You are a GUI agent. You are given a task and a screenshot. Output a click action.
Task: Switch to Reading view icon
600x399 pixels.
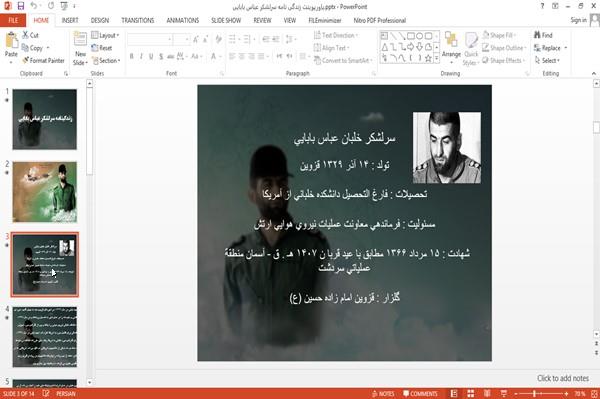coord(487,394)
